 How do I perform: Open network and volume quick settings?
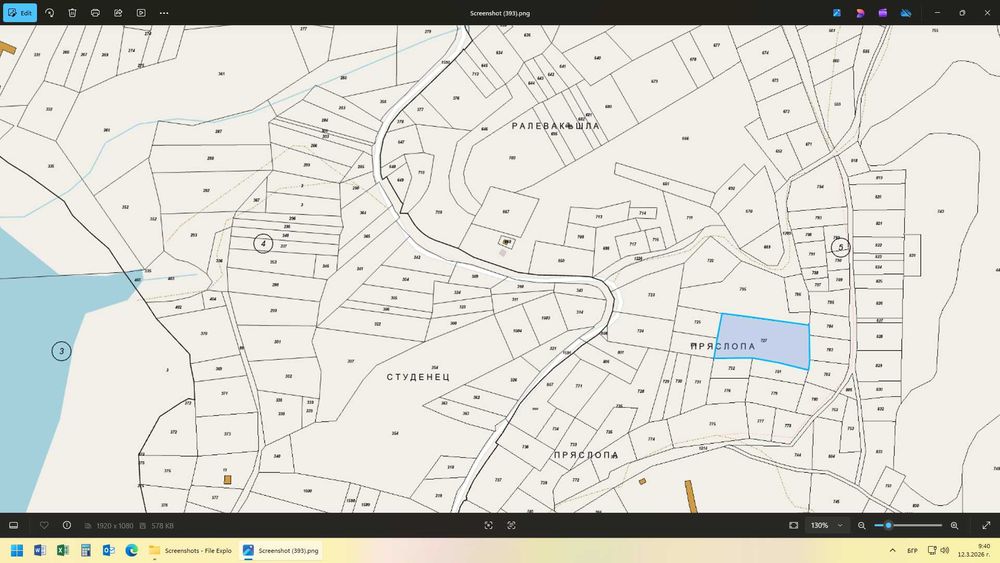[938, 550]
